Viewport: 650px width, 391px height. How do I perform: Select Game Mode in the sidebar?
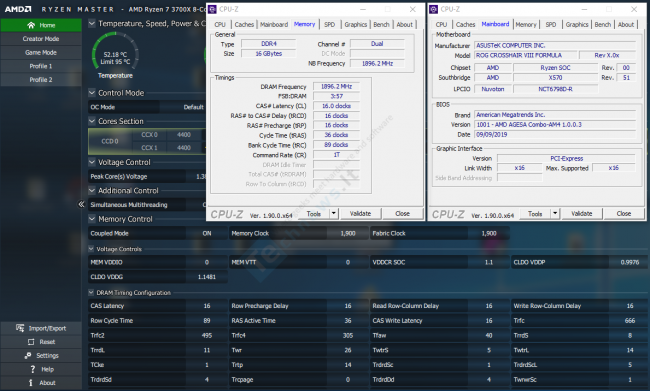click(41, 53)
